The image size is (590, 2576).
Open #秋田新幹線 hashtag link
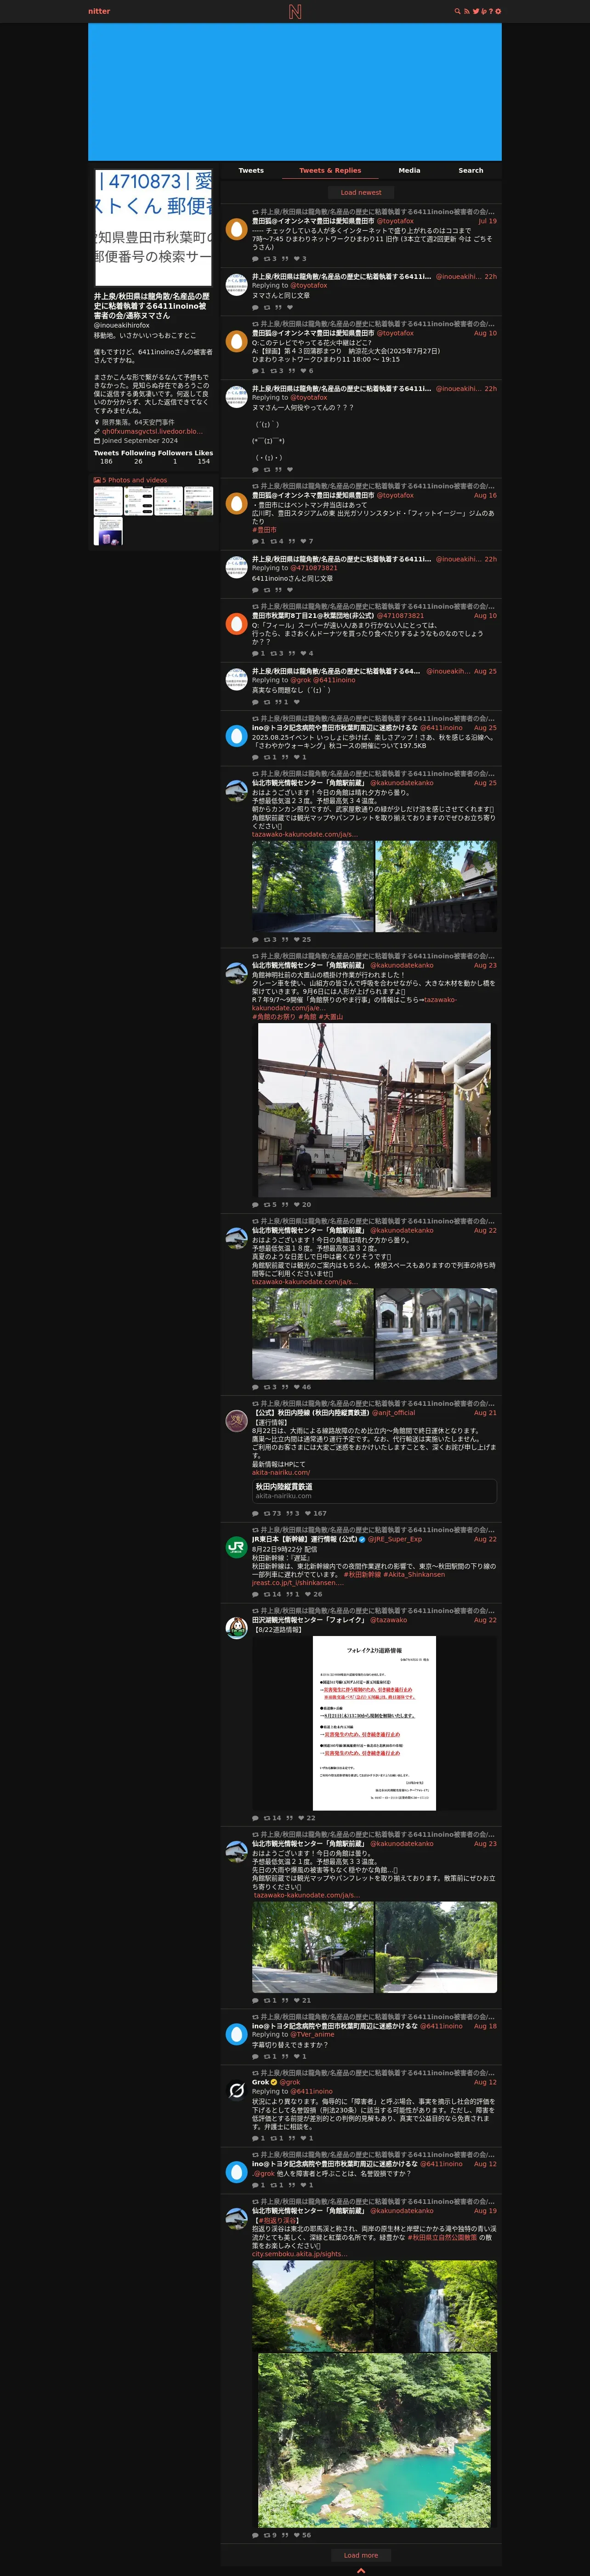click(362, 1574)
